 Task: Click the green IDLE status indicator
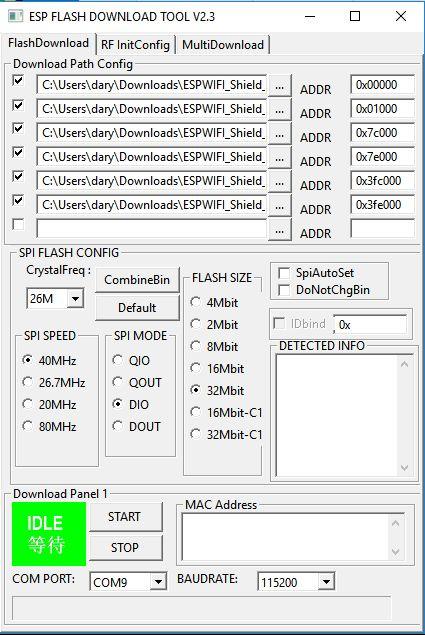coord(49,534)
